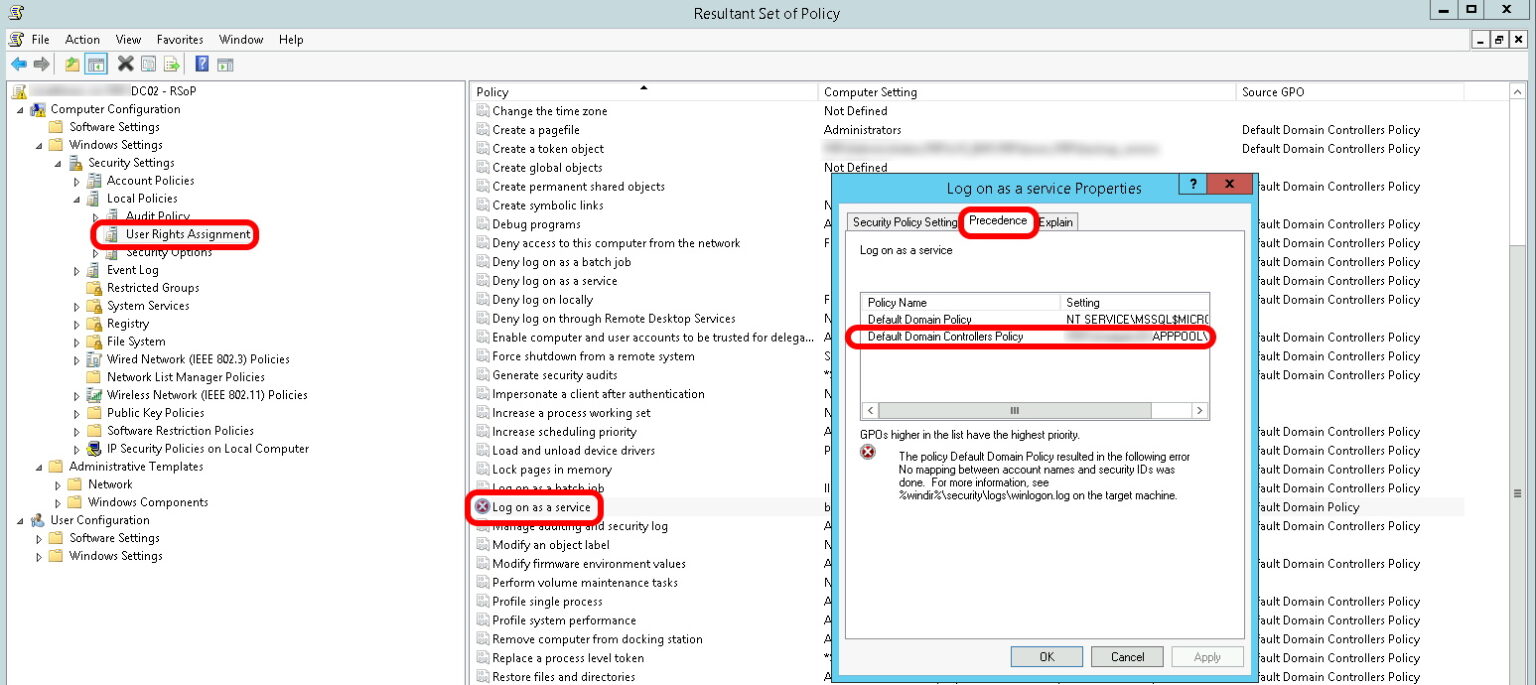Open the Action menu
This screenshot has width=1536, height=685.
click(x=81, y=39)
